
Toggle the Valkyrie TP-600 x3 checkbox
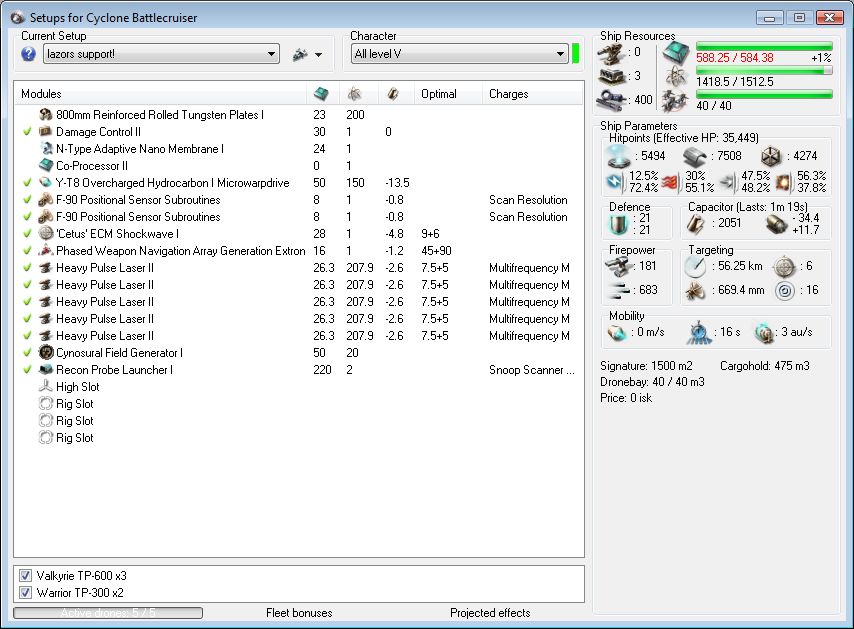[25, 576]
